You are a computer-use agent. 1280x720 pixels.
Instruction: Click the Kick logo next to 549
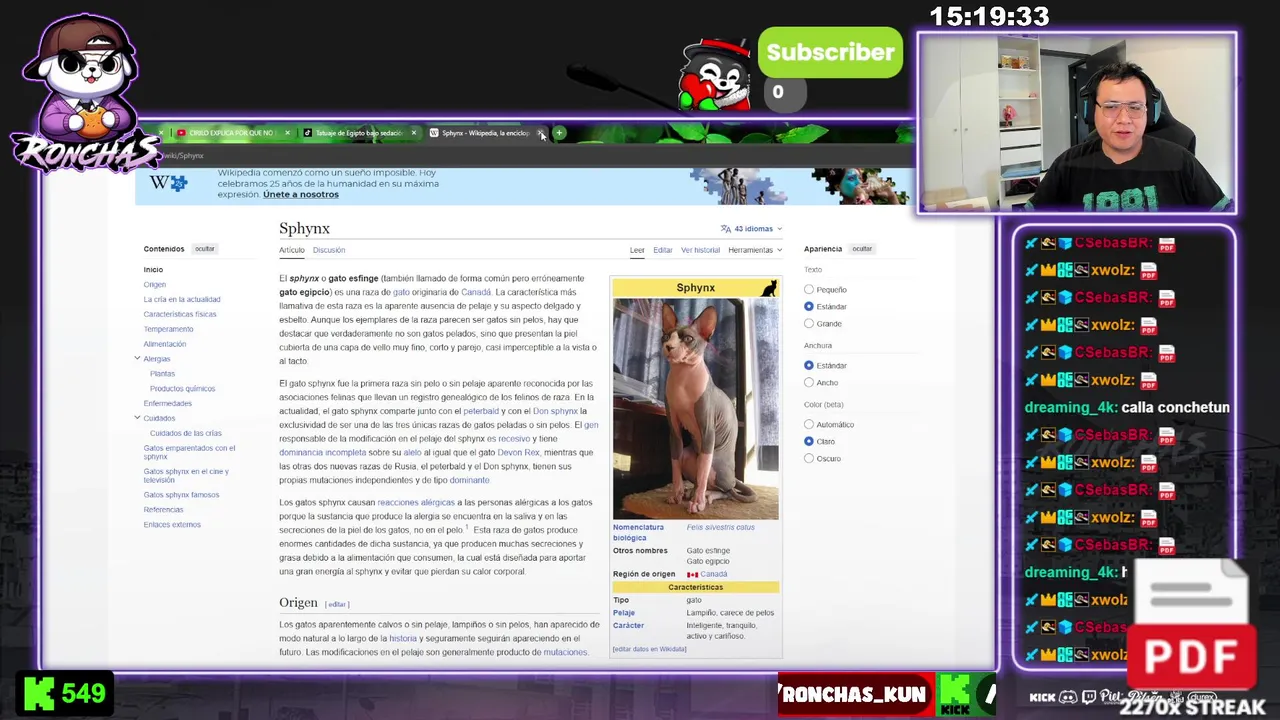tap(38, 693)
